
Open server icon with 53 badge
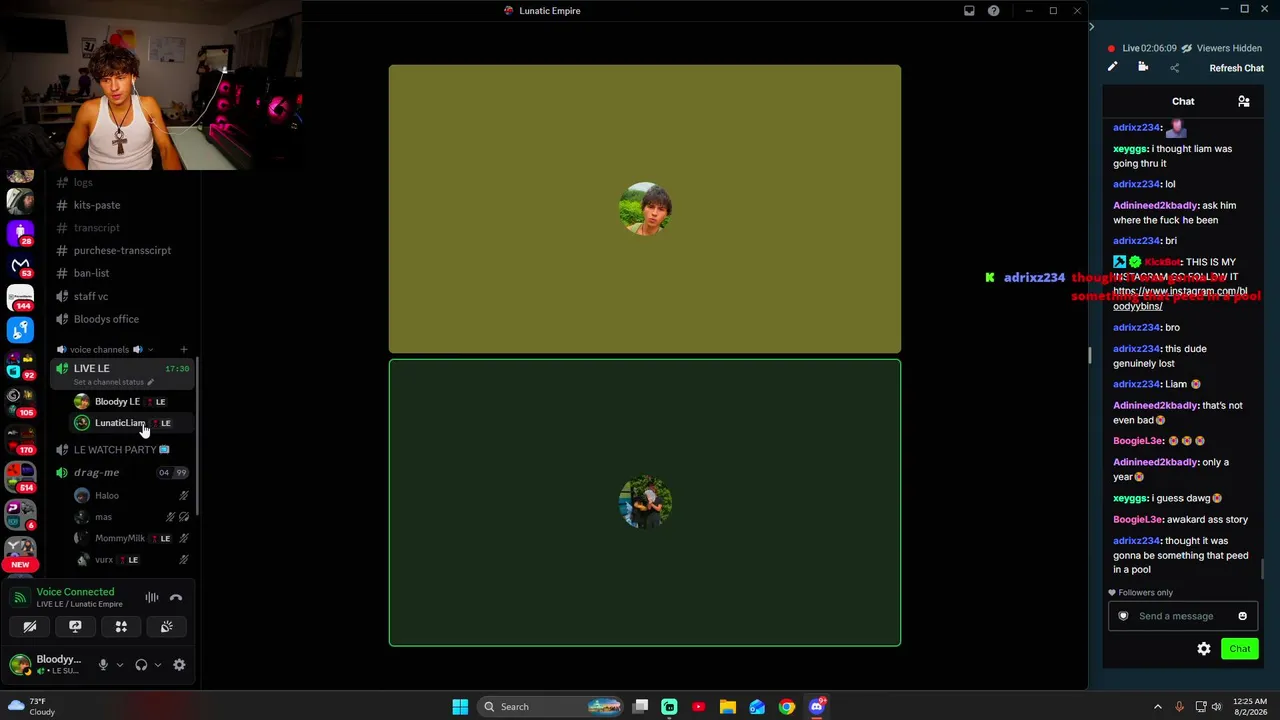coord(20,266)
